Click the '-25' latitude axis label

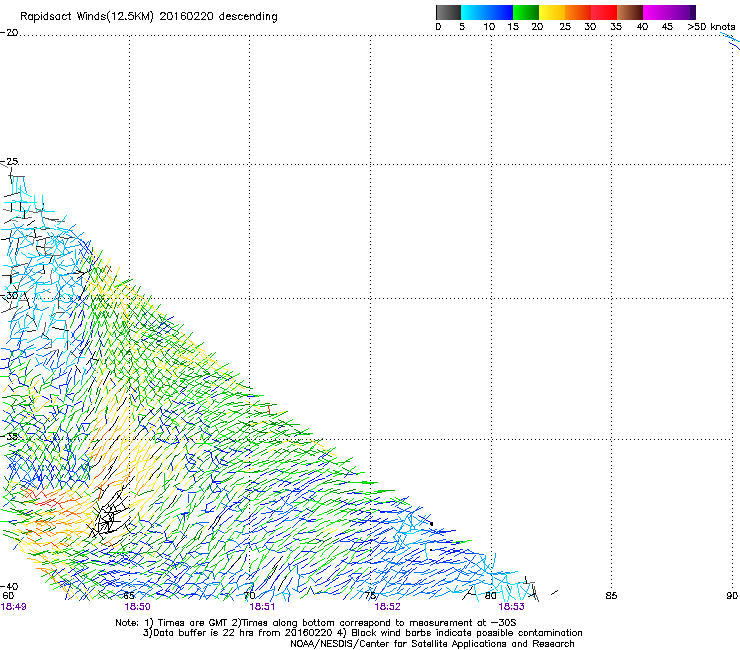tap(9, 162)
